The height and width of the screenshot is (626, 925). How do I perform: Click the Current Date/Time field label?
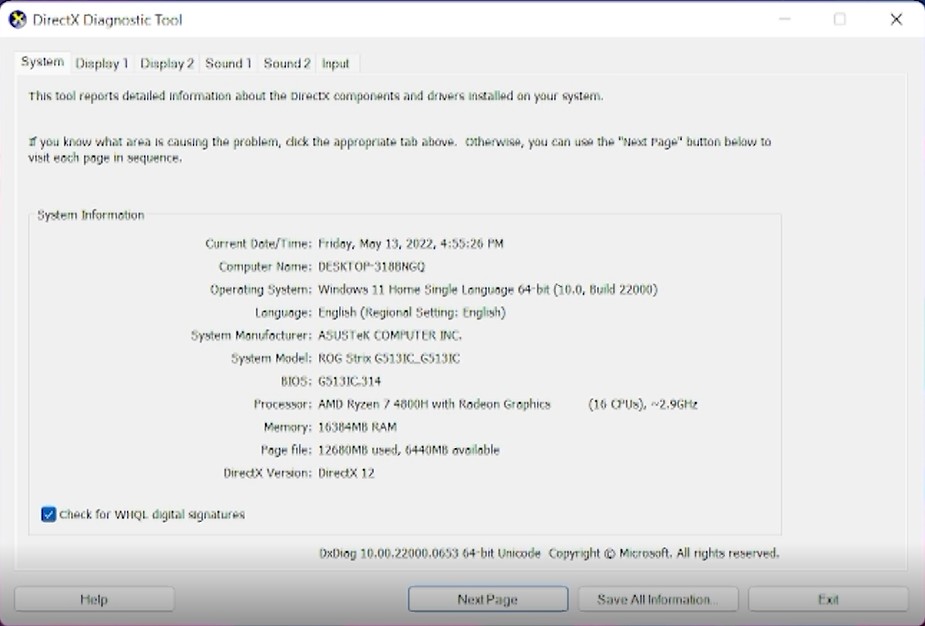click(258, 244)
